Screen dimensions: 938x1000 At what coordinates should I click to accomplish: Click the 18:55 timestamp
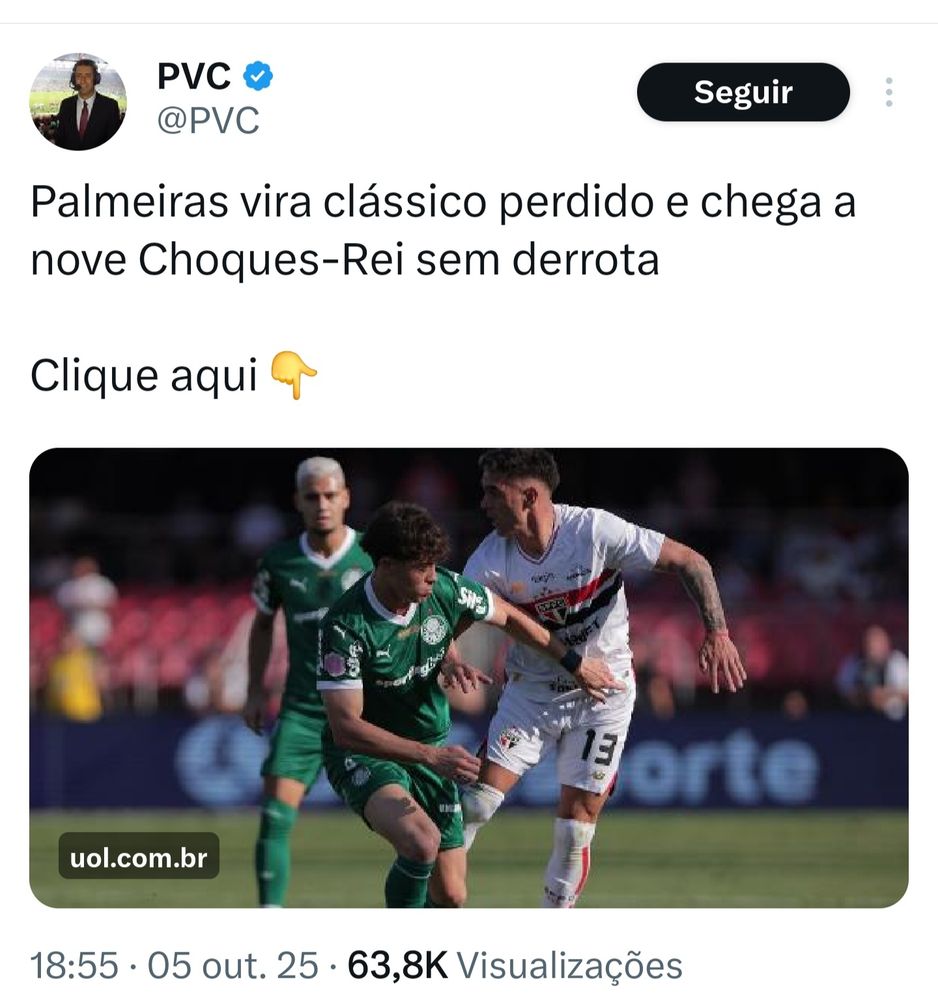pos(75,965)
